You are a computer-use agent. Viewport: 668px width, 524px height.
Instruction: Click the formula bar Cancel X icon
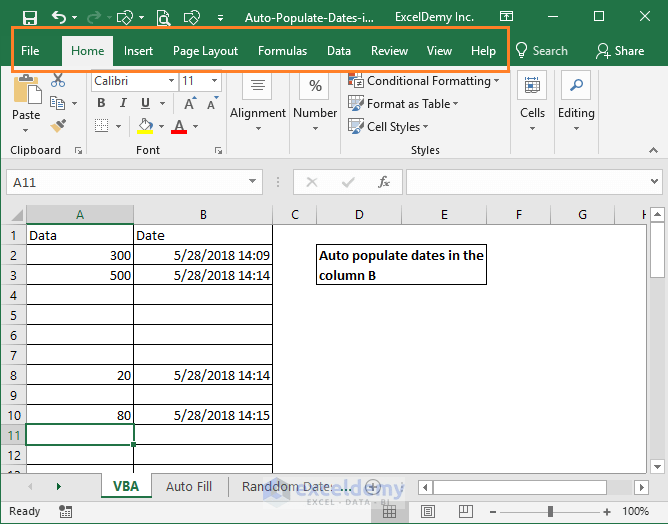click(312, 182)
